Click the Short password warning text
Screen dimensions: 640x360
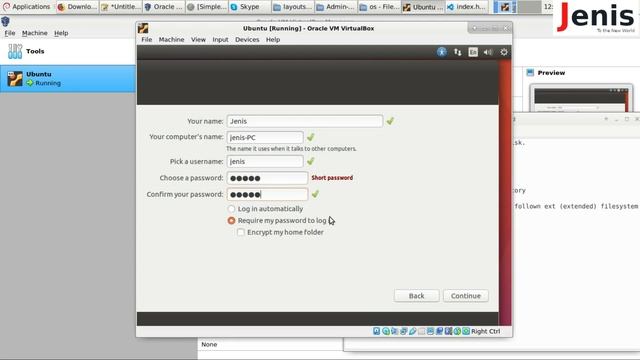[332, 178]
